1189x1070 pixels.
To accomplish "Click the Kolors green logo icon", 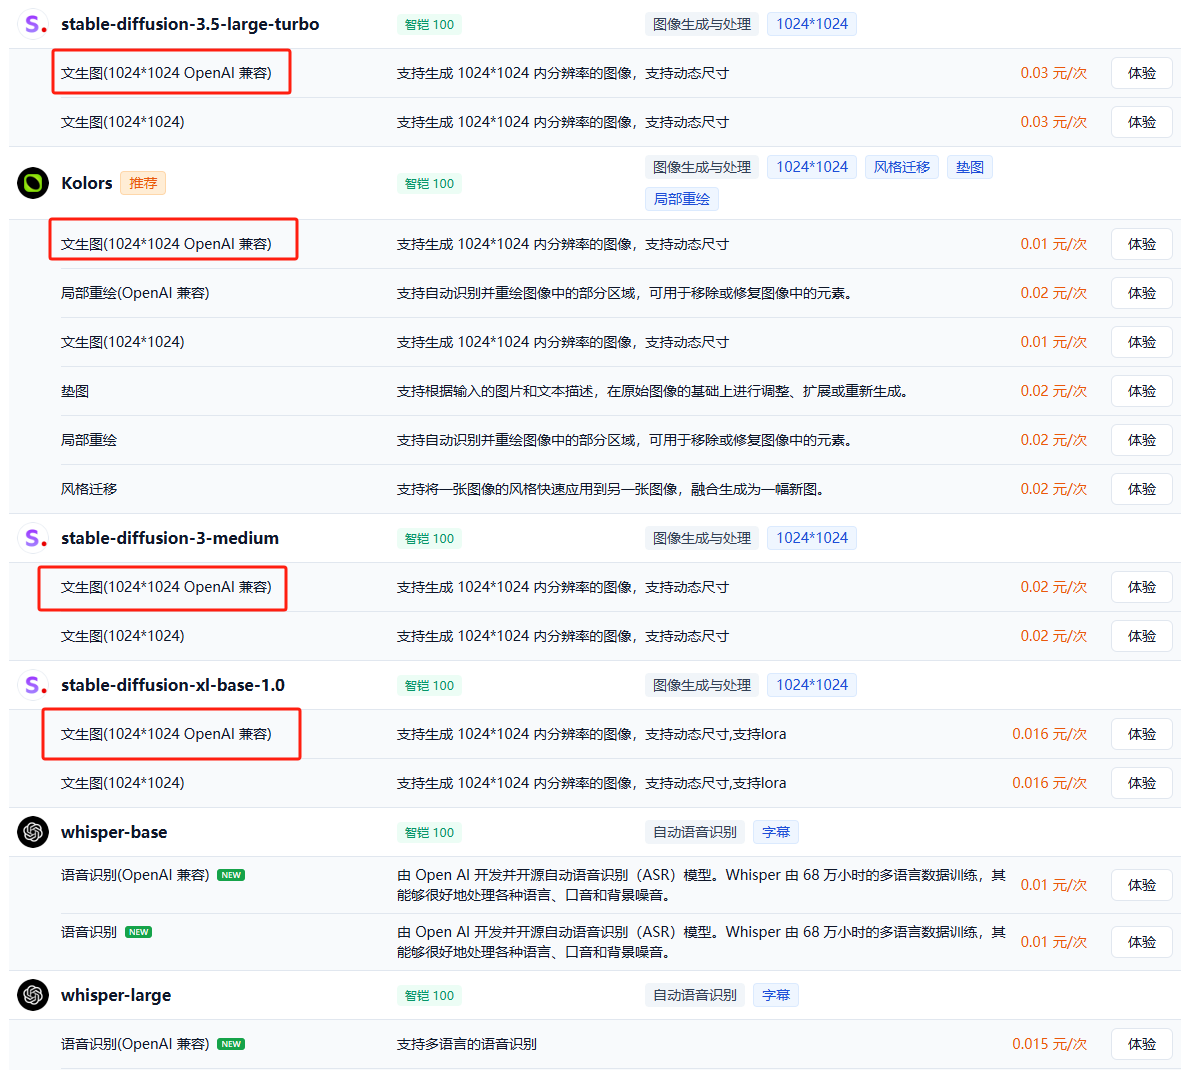I will click(x=33, y=183).
